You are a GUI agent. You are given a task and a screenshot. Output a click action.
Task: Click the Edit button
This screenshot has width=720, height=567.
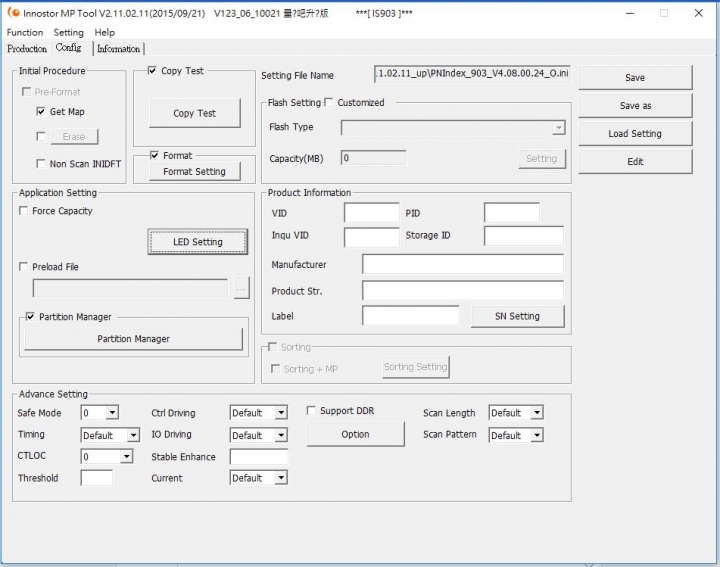tap(635, 162)
